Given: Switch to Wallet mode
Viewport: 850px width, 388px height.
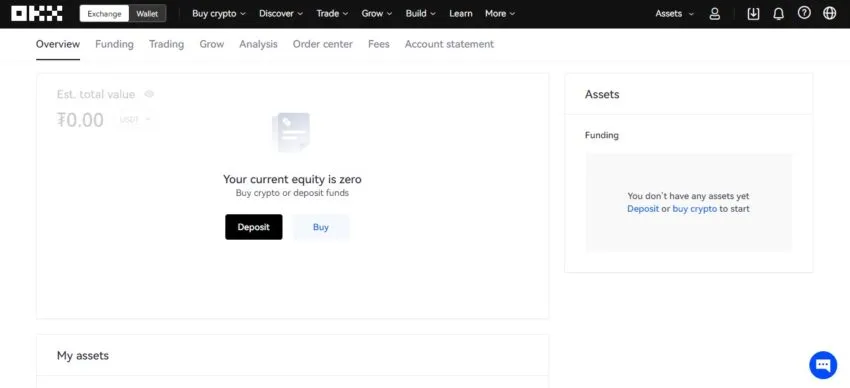Looking at the screenshot, I should 147,14.
